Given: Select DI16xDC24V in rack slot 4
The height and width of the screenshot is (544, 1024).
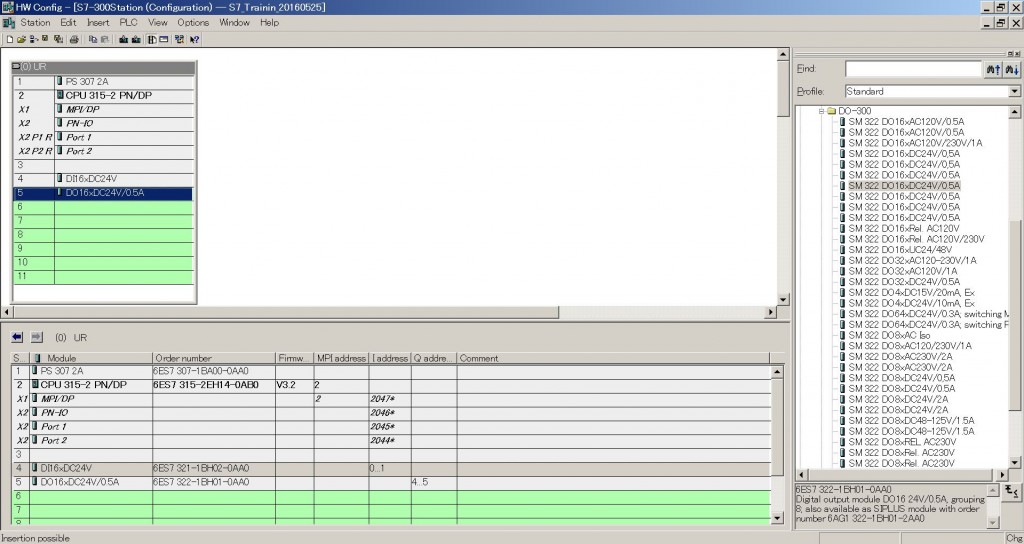Looking at the screenshot, I should click(x=103, y=178).
